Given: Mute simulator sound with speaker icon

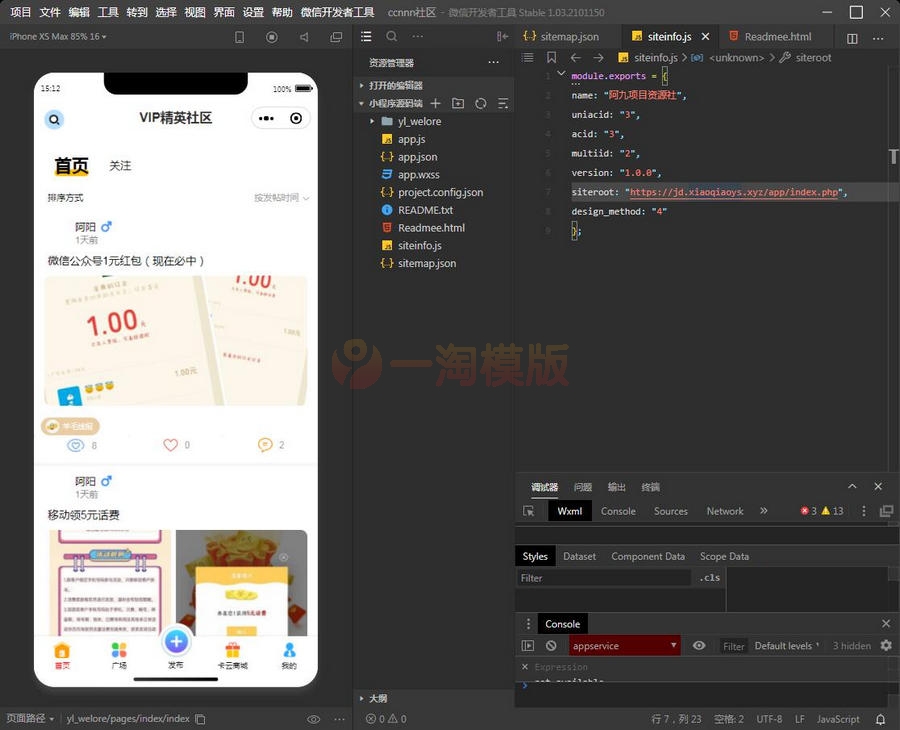Looking at the screenshot, I should [x=304, y=37].
